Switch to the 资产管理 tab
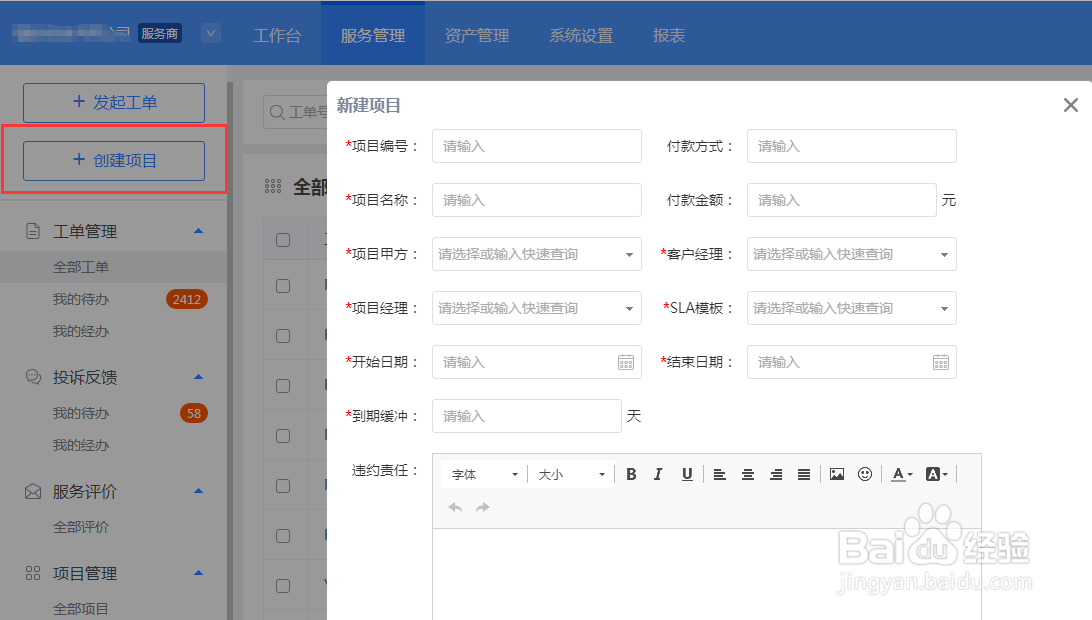The height and width of the screenshot is (620, 1092). pyautogui.click(x=477, y=33)
